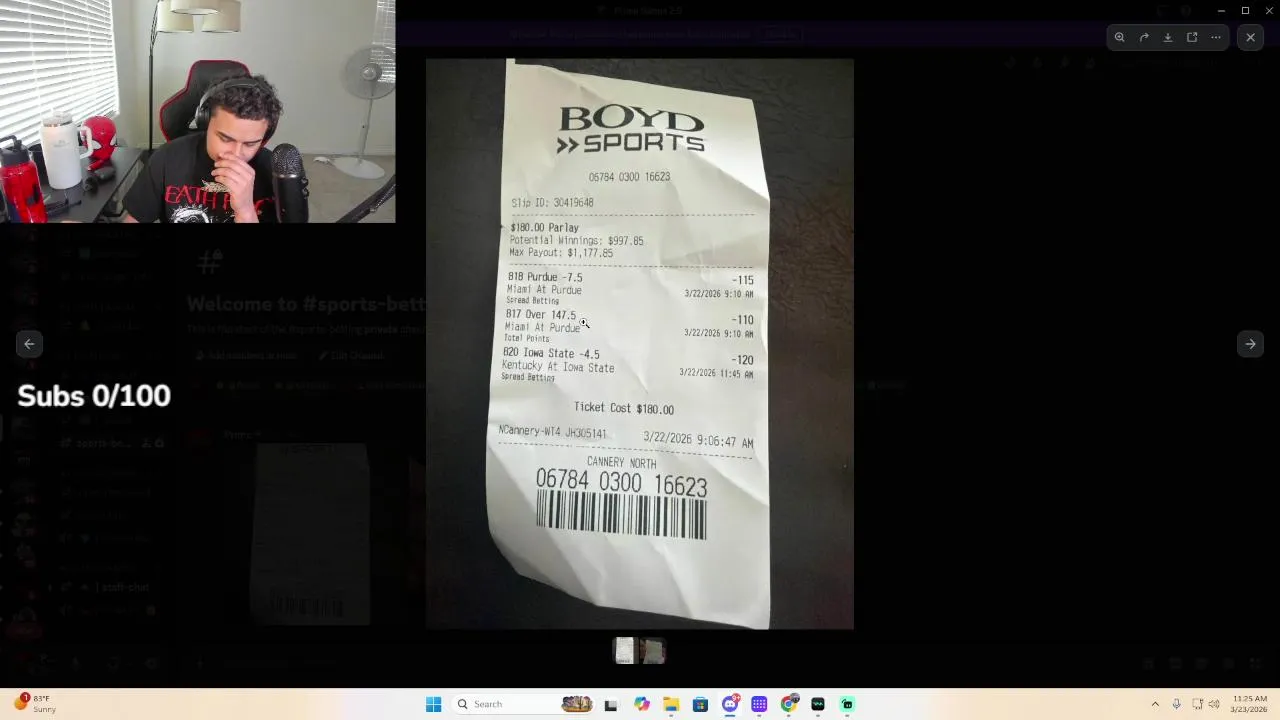1280x720 pixels.
Task: Click the taskbar Search box
Action: point(523,704)
